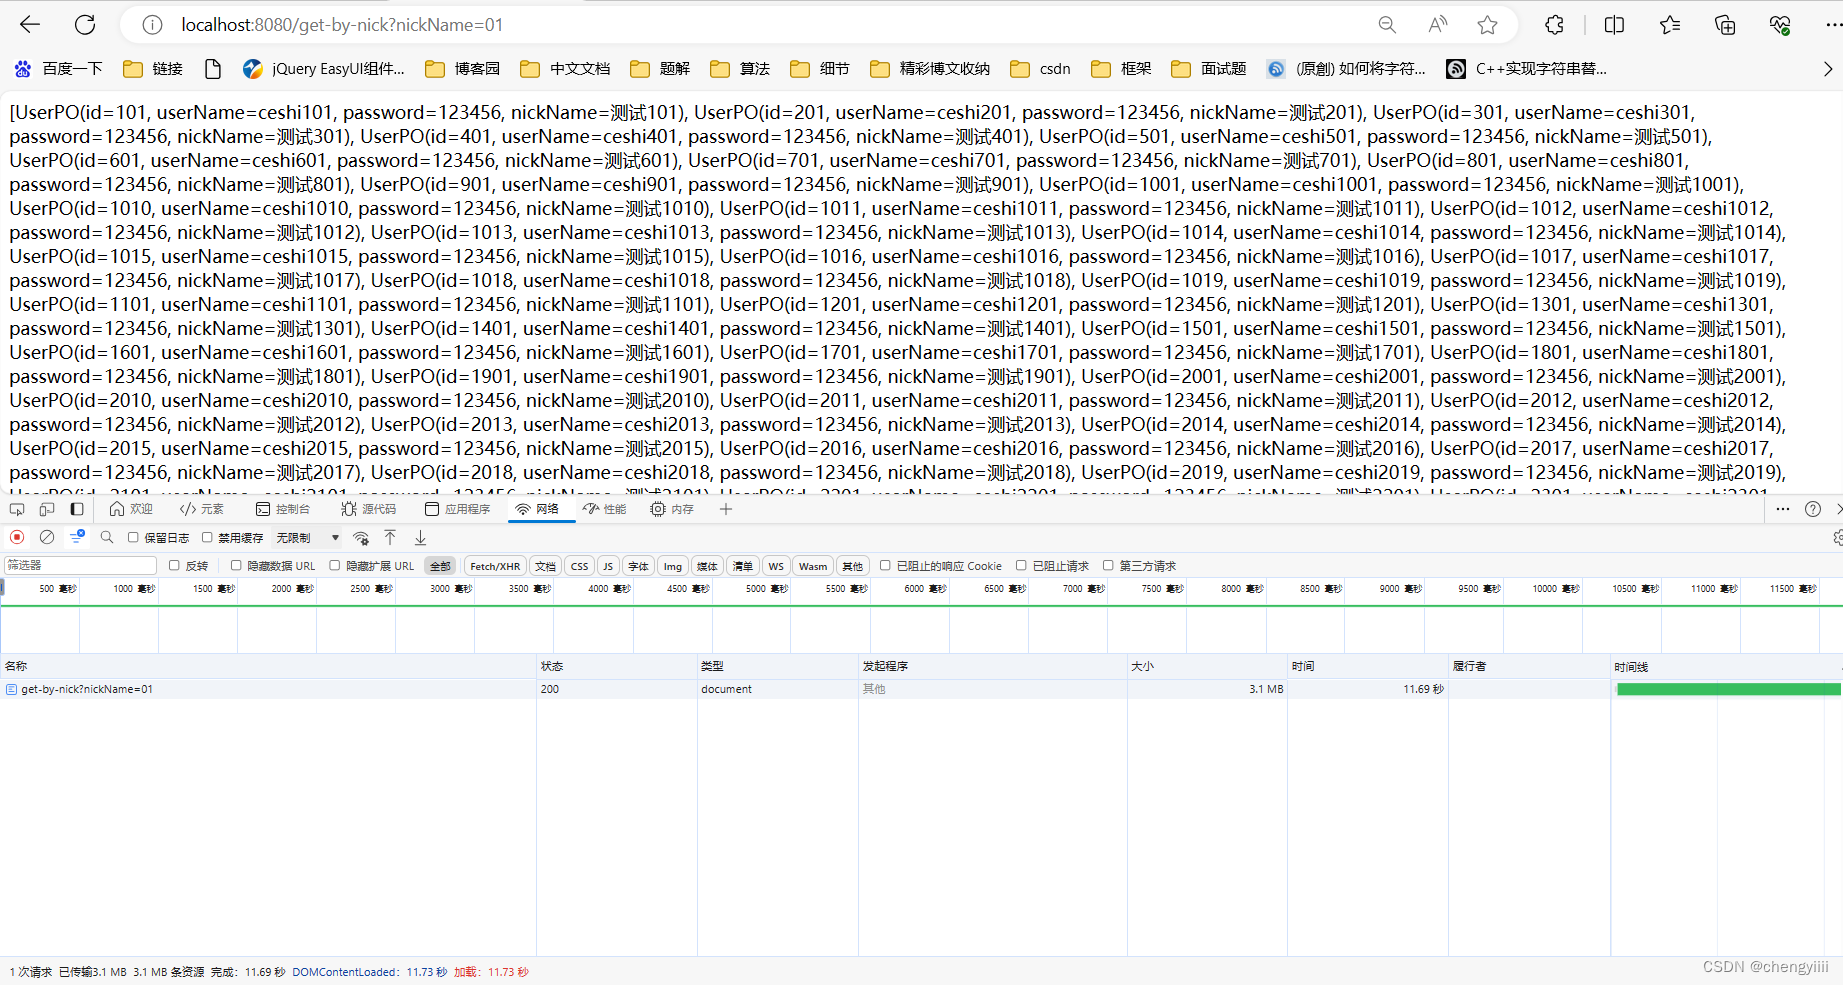Open the 无限制 throttling dropdown
Image resolution: width=1843 pixels, height=985 pixels.
tap(307, 538)
